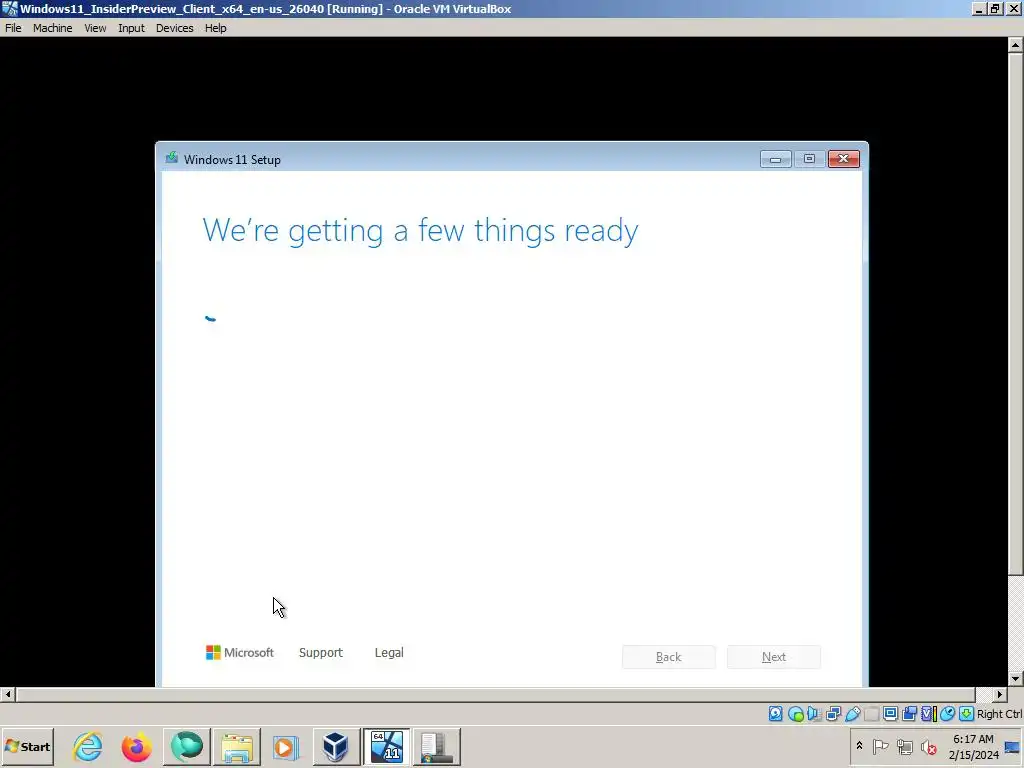Click the vertical scrollbar thumb
1024x768 pixels.
click(x=1016, y=313)
